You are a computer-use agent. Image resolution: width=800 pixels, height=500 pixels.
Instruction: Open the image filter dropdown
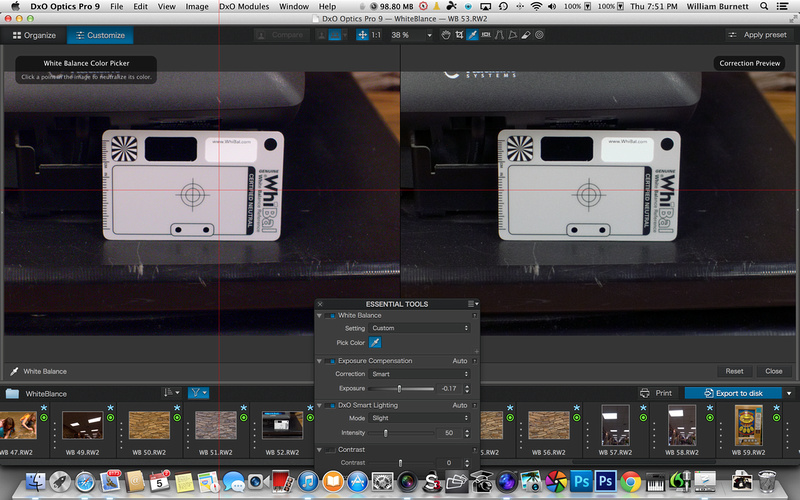coord(198,392)
